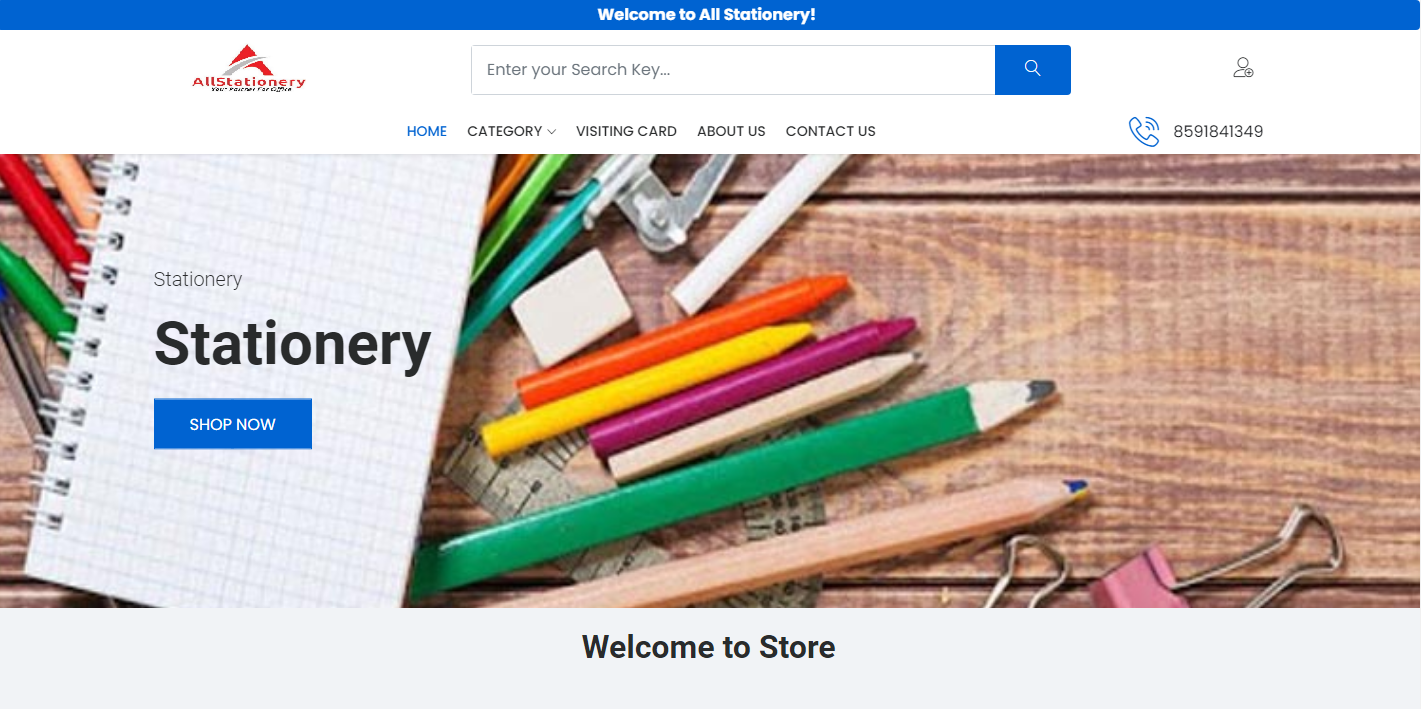Click the SHOP NOW button
This screenshot has width=1421, height=709.
(233, 424)
